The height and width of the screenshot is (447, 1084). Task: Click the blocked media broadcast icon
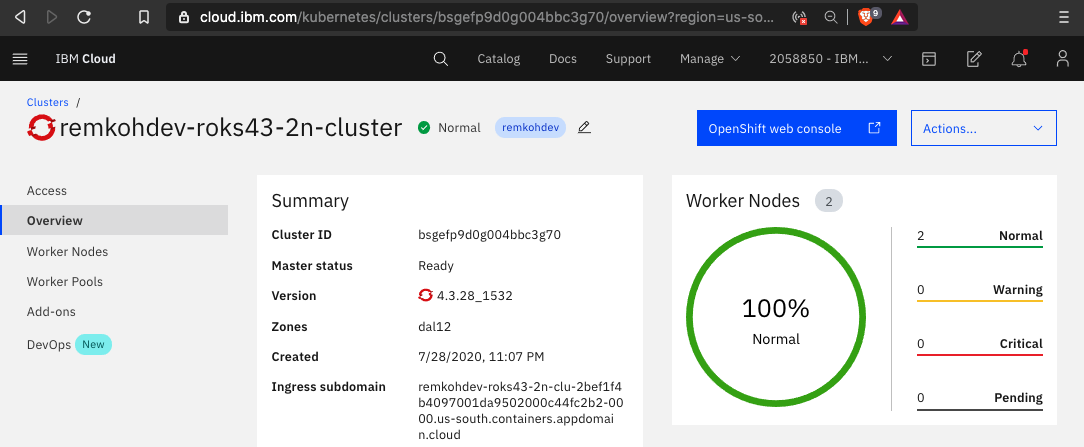[799, 17]
